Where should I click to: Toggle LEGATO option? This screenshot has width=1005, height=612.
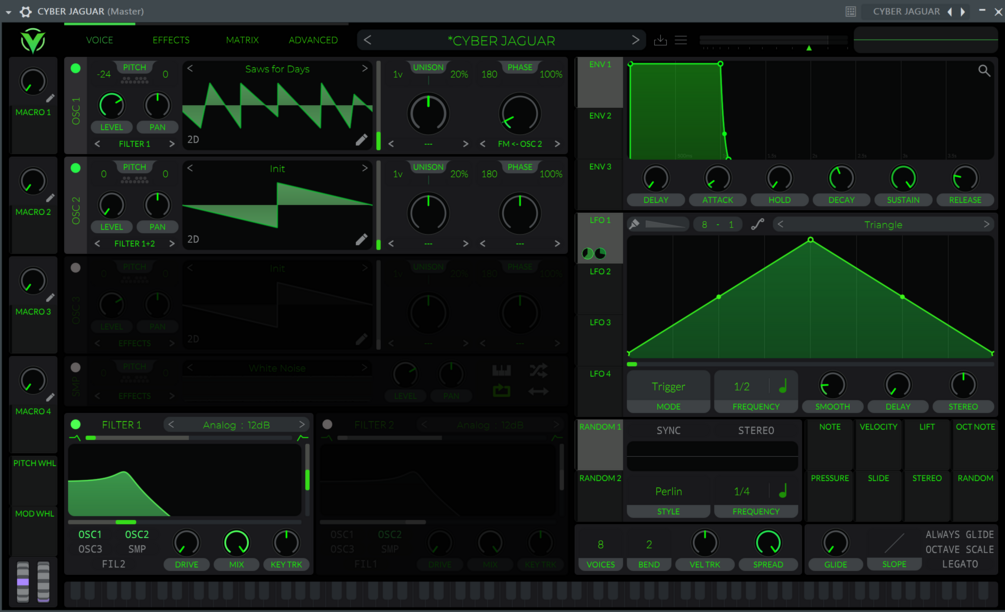[959, 565]
